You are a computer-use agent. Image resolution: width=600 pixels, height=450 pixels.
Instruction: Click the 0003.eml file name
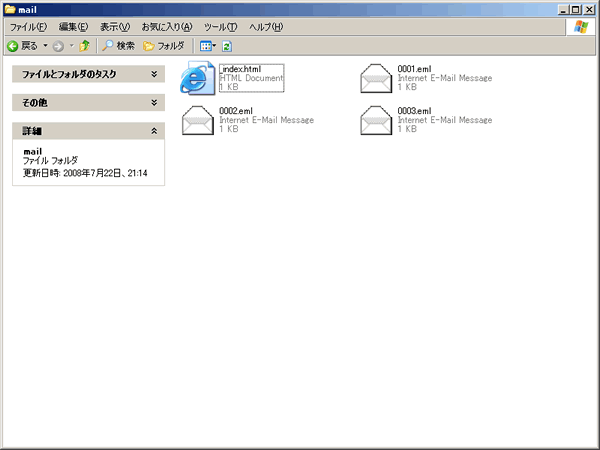point(414,111)
